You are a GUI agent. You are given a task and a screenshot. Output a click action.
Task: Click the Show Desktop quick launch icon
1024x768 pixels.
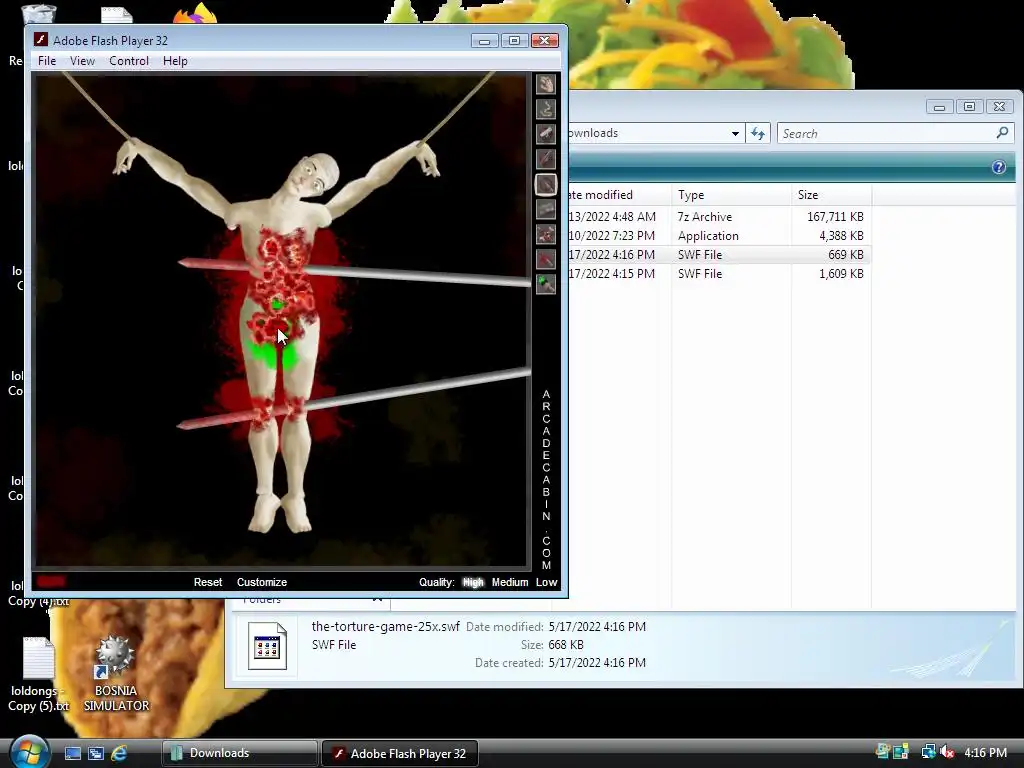click(72, 753)
